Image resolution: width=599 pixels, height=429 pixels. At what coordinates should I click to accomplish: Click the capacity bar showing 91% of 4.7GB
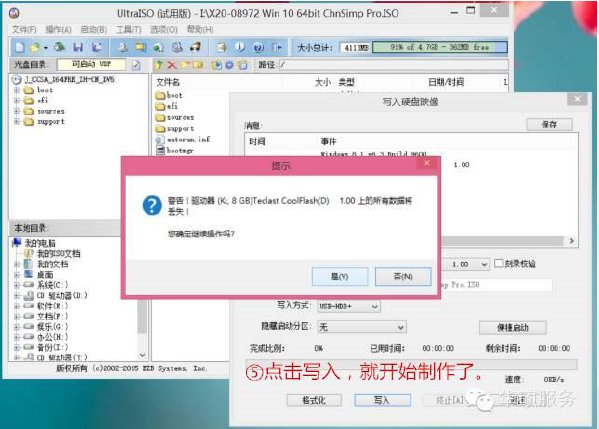440,47
